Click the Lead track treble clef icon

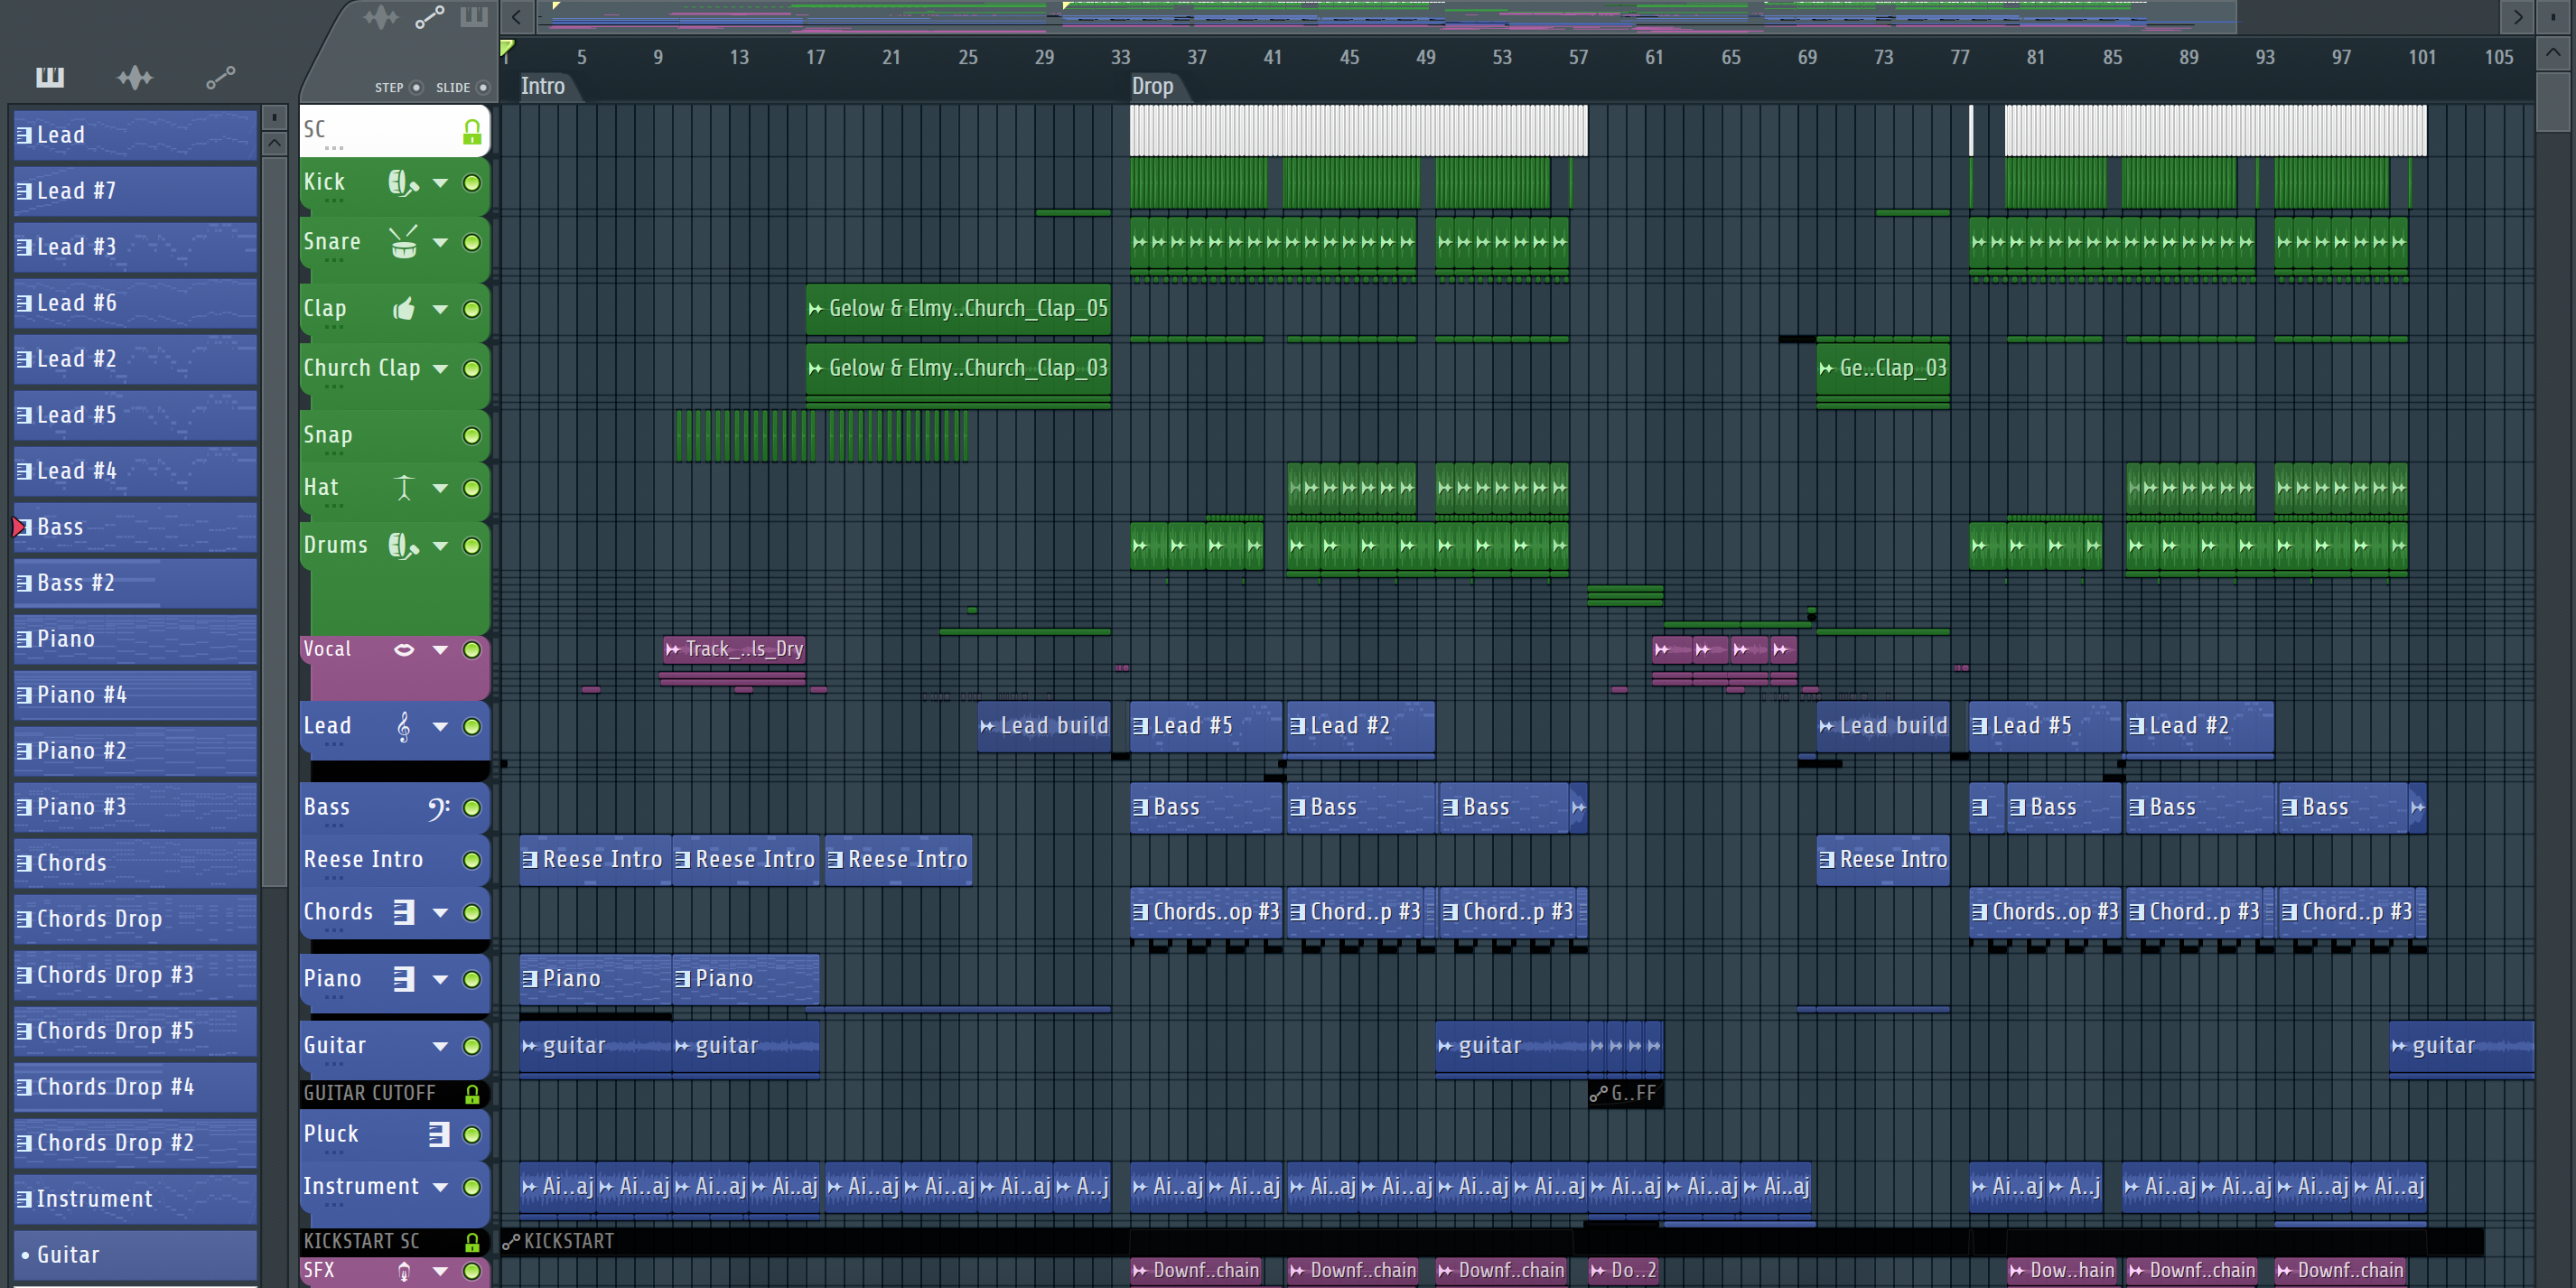click(403, 726)
